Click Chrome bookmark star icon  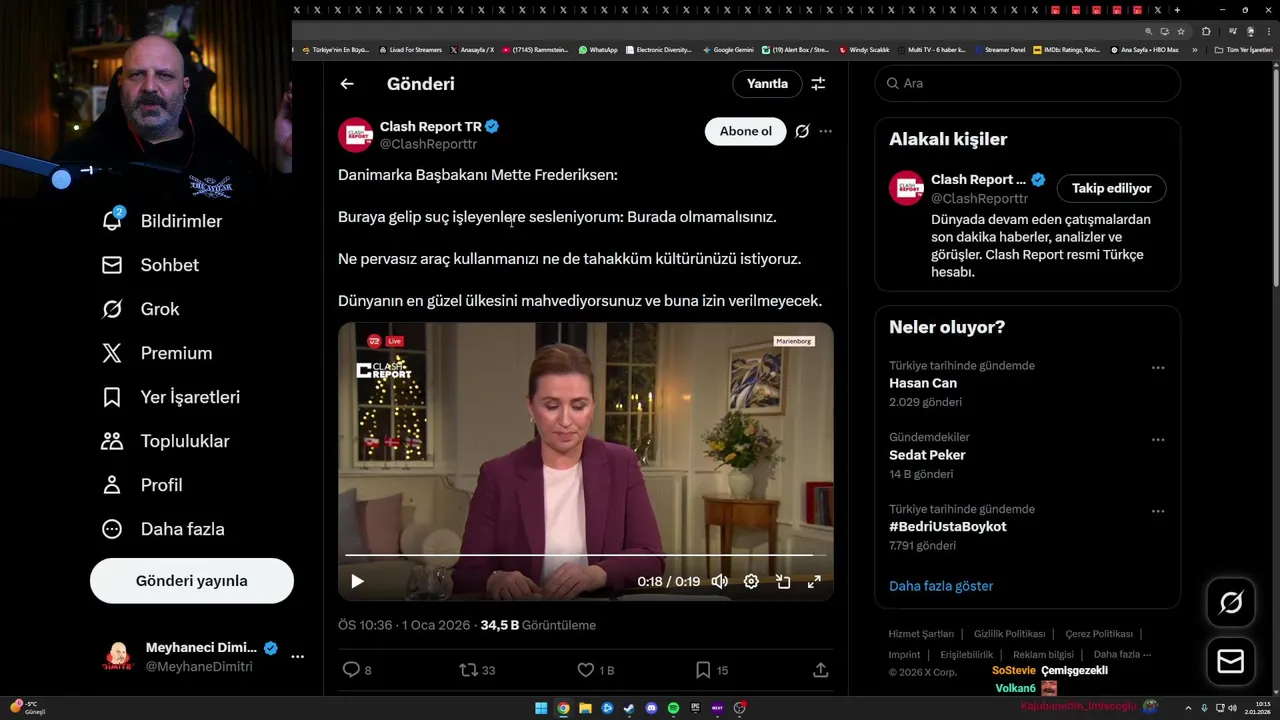point(1181,31)
